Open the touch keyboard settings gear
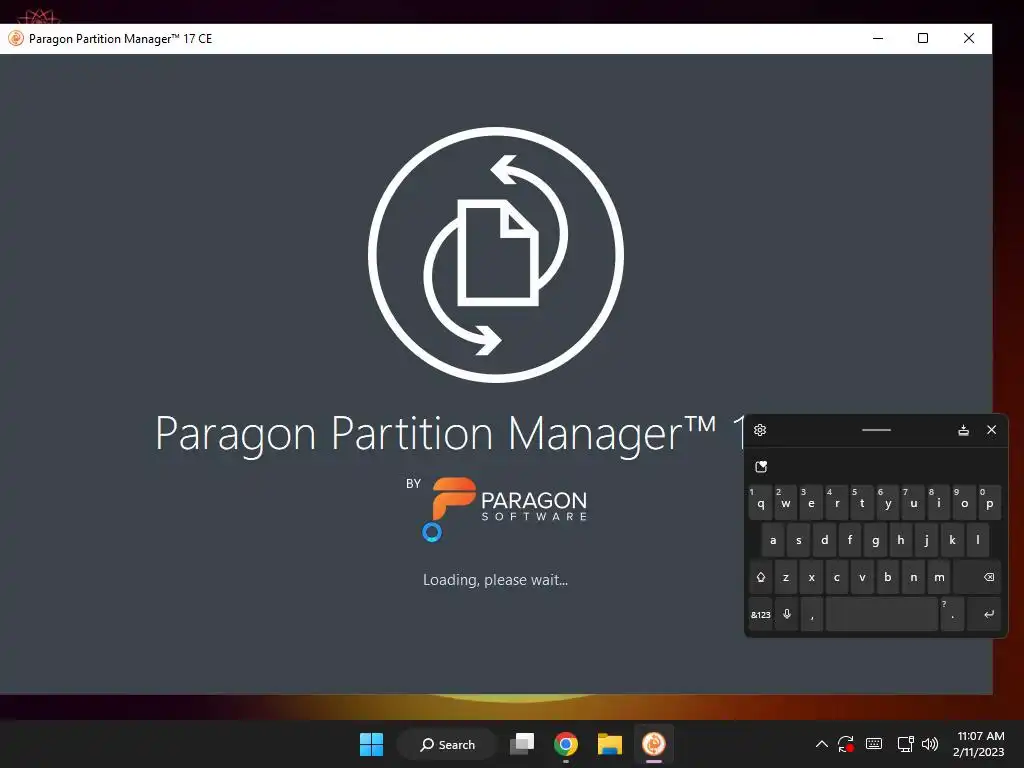1024x768 pixels. tap(760, 430)
